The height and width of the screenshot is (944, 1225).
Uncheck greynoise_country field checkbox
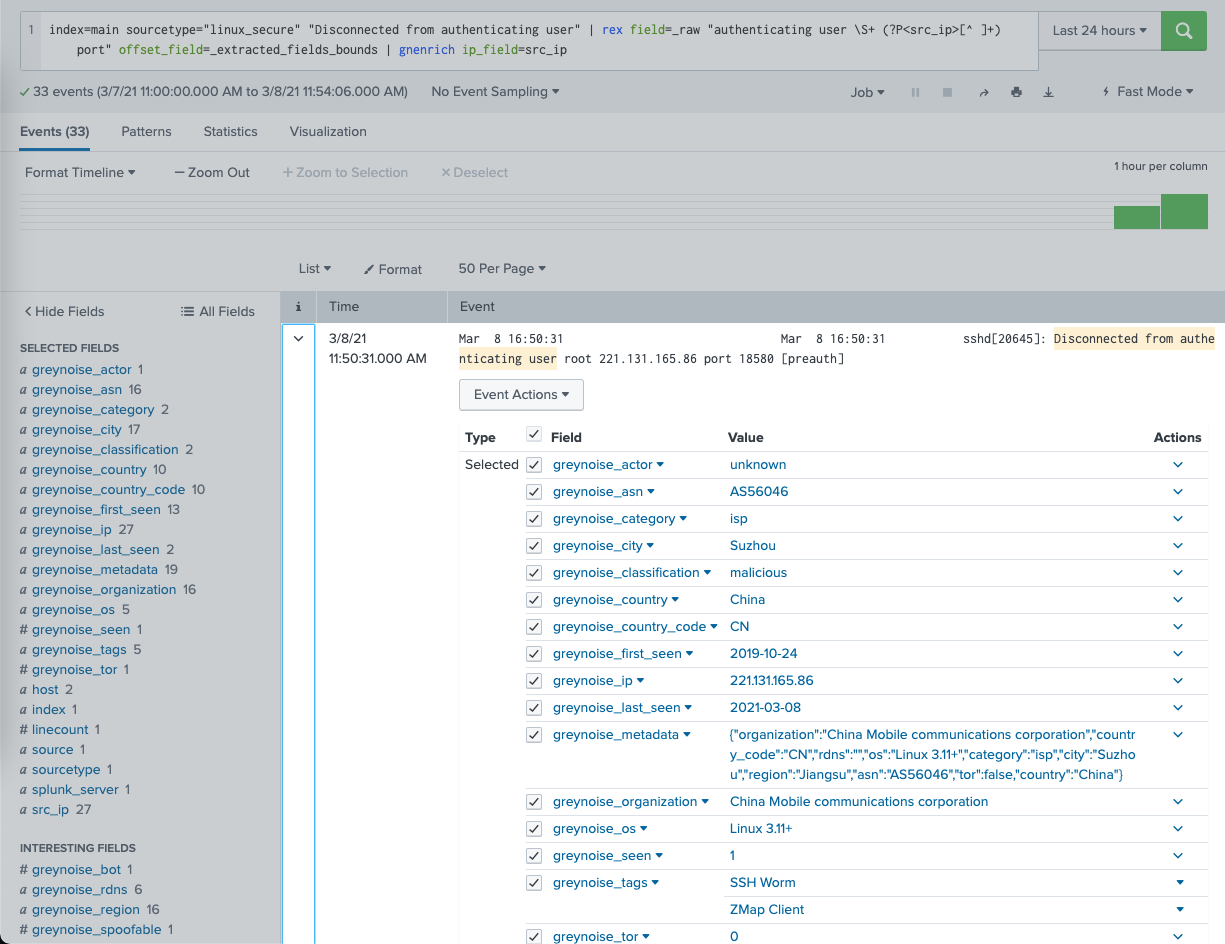(534, 600)
